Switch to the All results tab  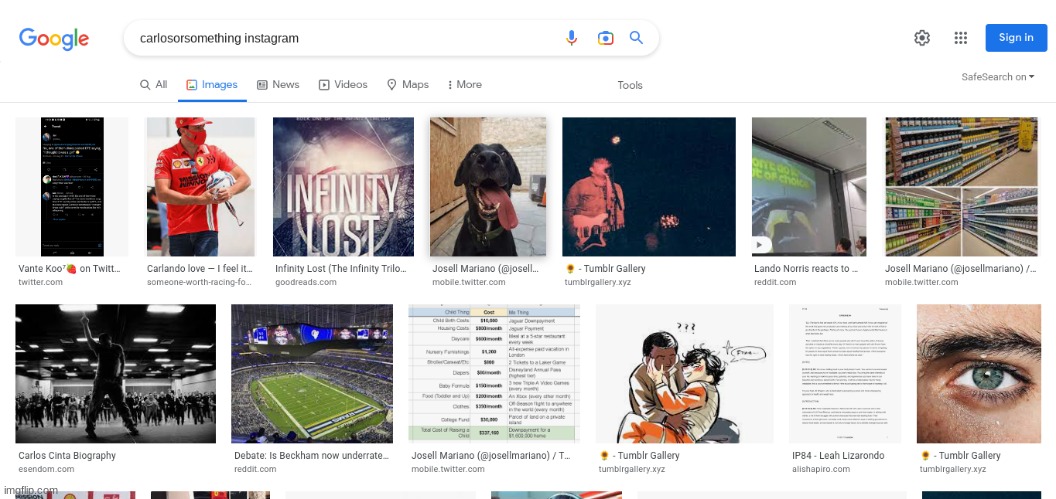153,85
